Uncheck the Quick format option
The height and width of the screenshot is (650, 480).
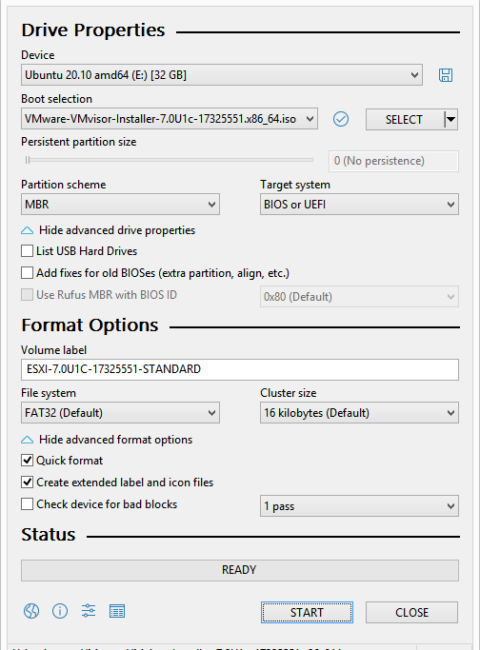27,461
